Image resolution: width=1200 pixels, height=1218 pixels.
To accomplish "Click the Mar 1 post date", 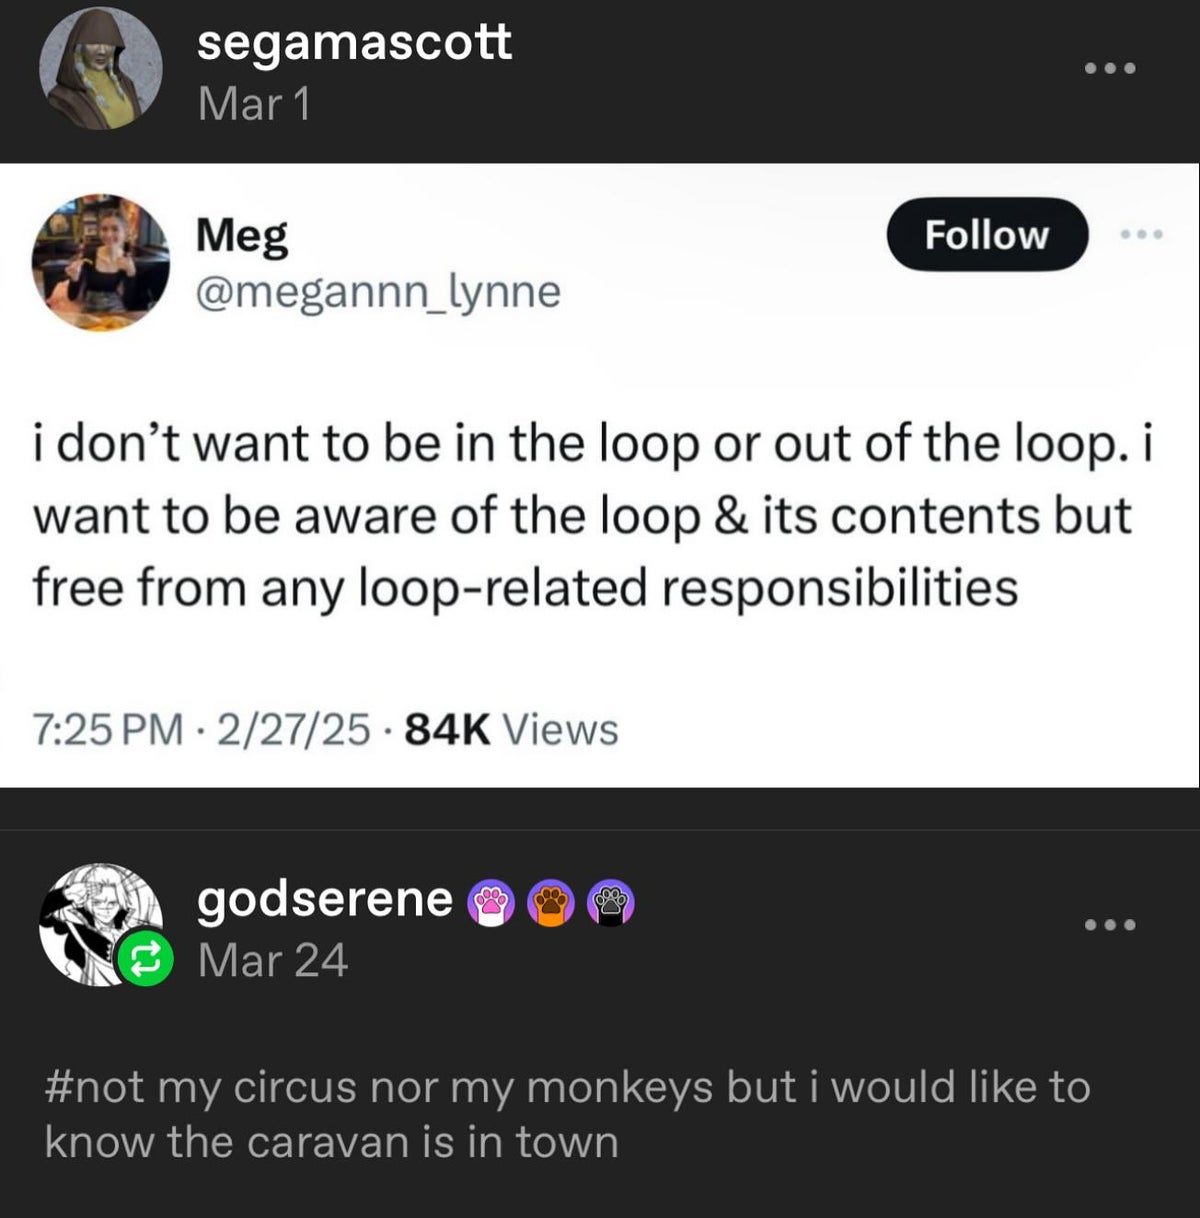I will 254,103.
